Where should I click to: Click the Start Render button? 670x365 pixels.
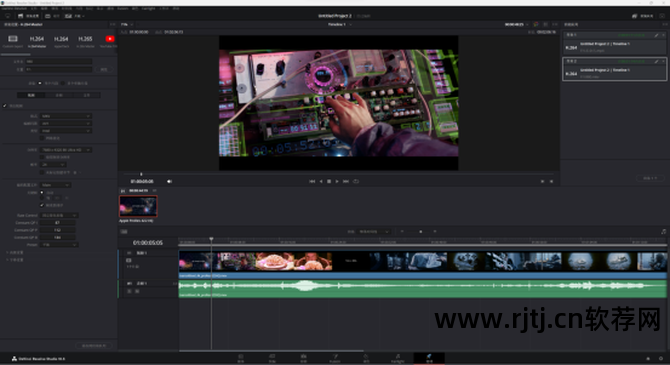650,178
